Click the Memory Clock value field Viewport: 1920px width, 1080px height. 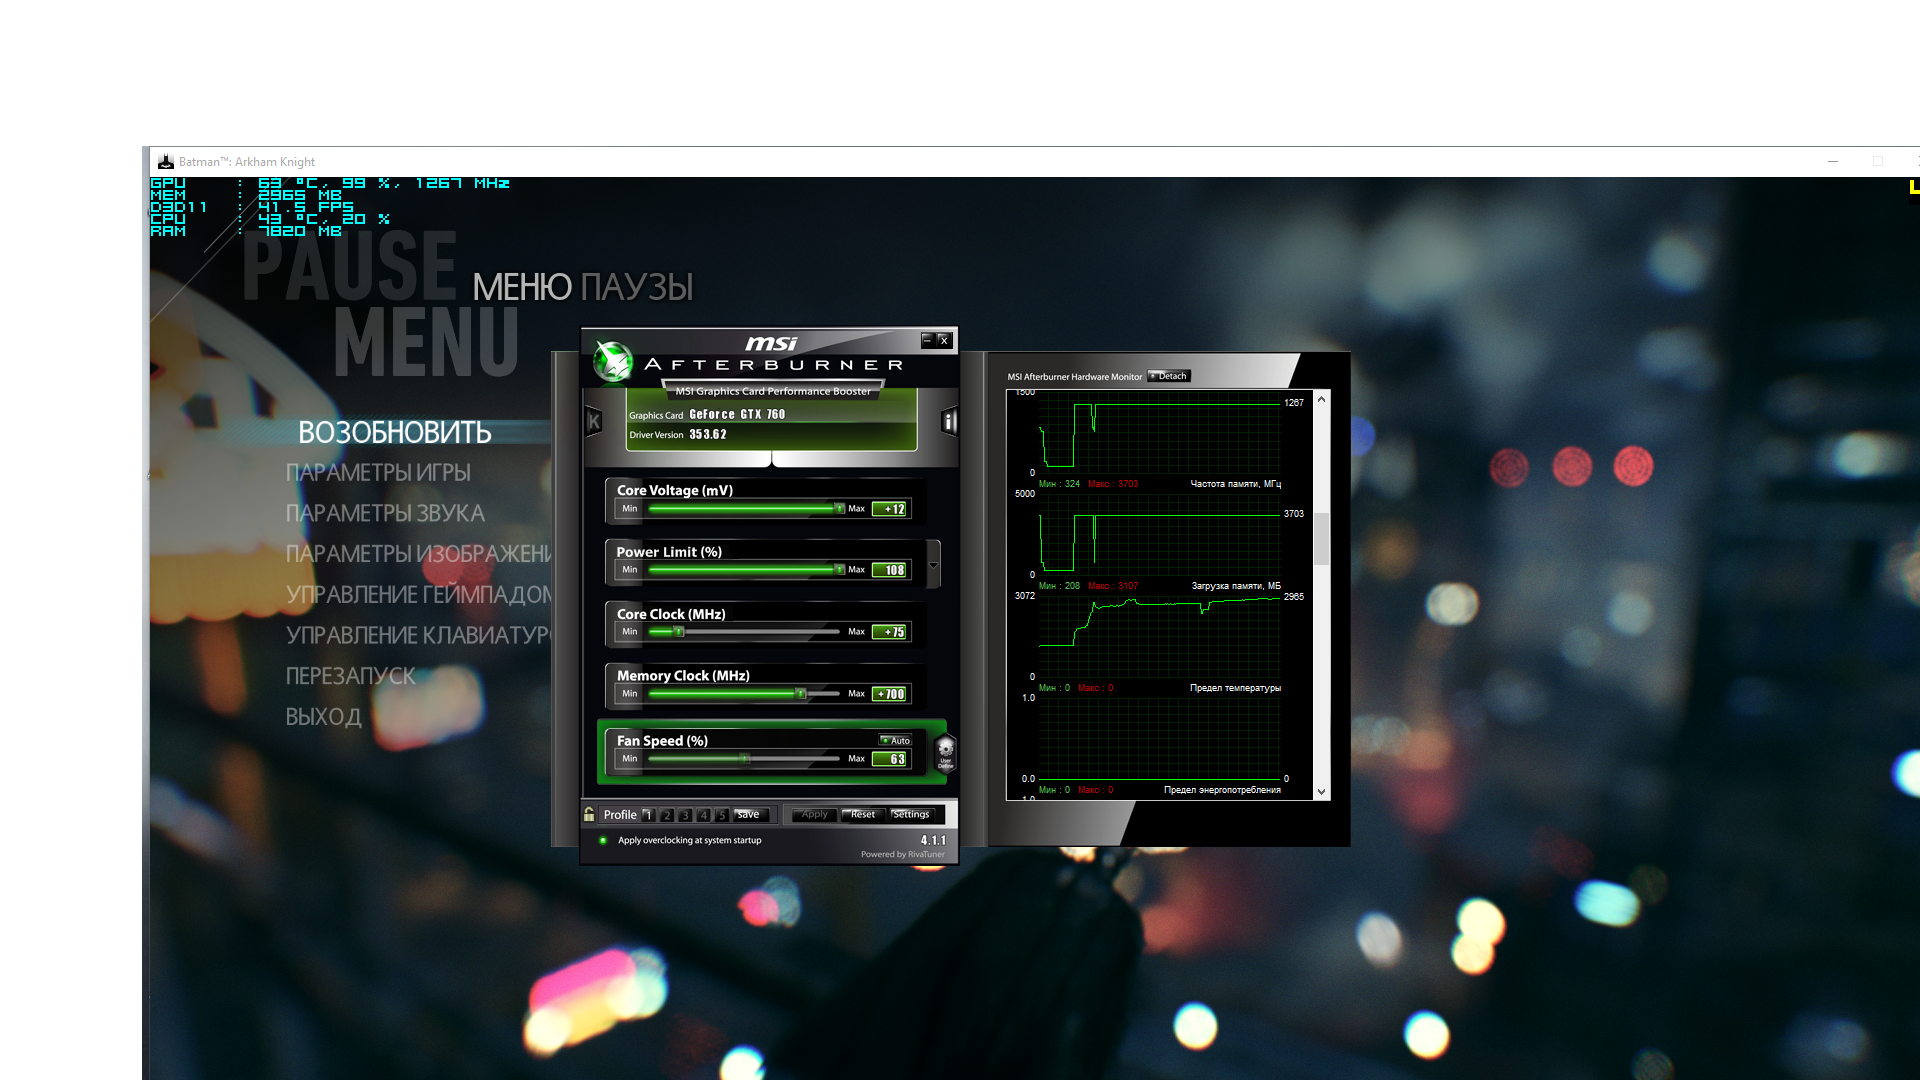coord(890,694)
